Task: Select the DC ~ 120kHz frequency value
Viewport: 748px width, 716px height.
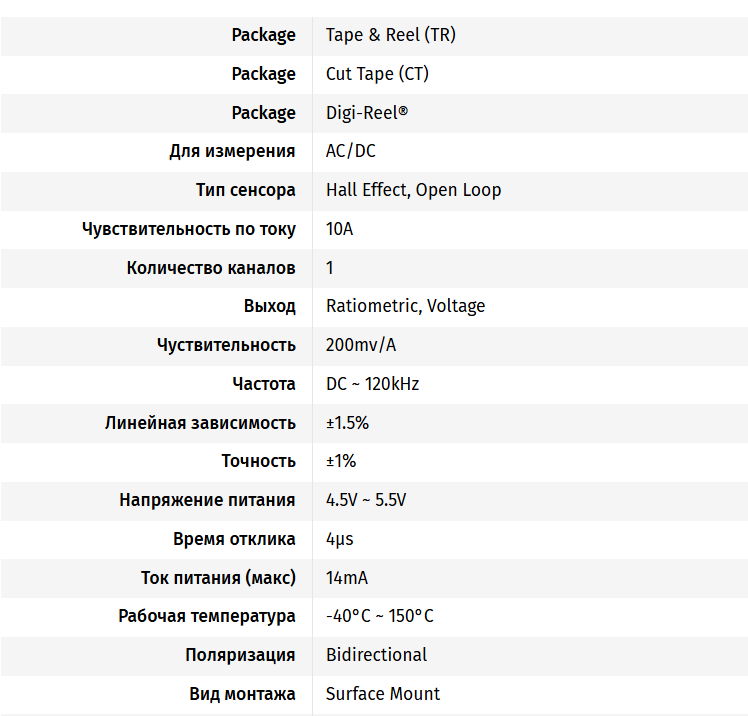Action: click(372, 384)
